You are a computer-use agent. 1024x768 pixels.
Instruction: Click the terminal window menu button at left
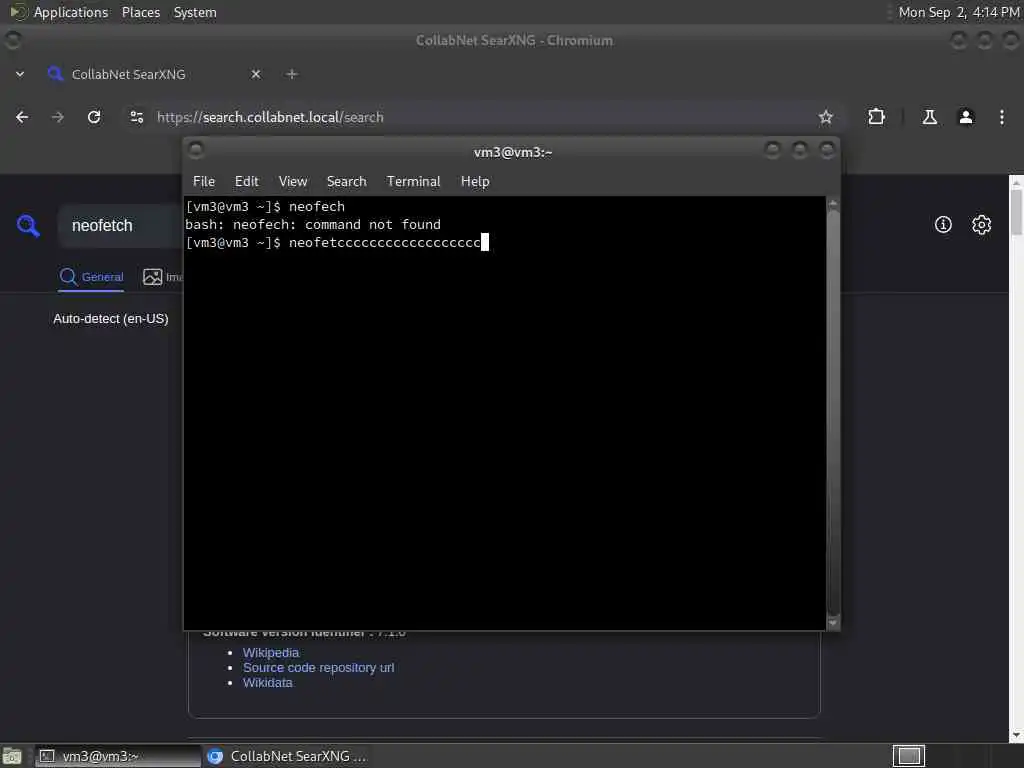(196, 150)
